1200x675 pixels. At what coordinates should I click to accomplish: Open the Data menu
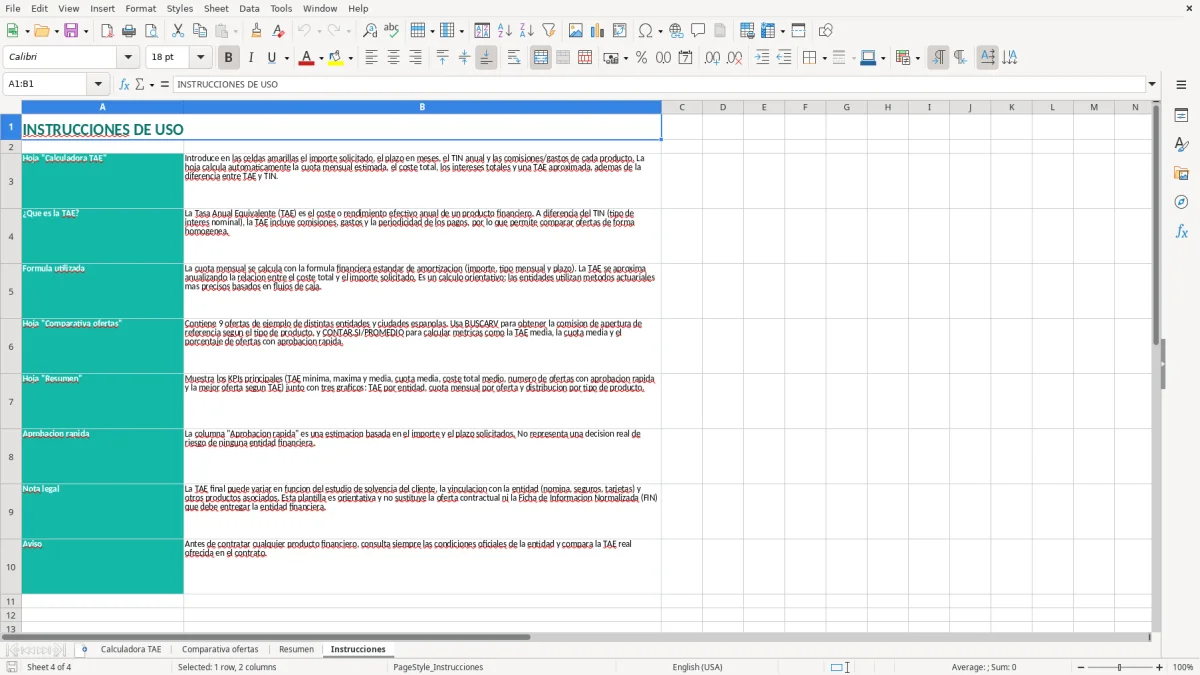click(x=249, y=8)
